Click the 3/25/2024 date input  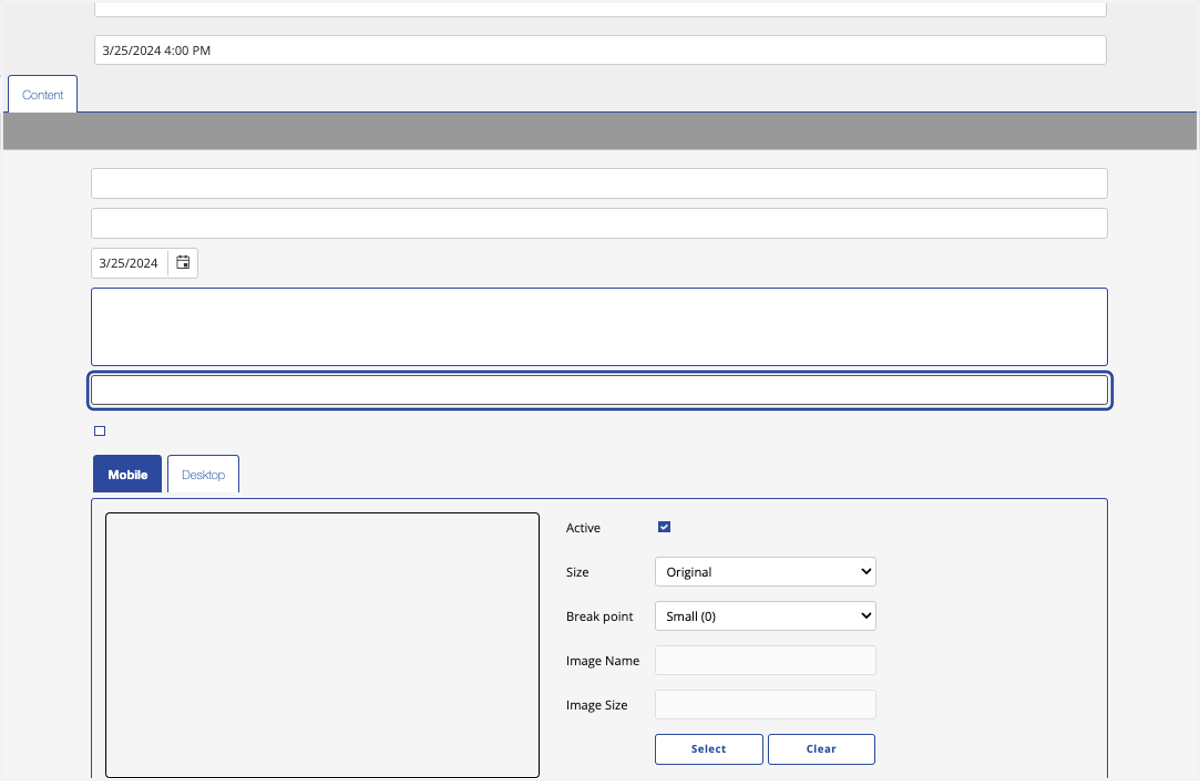129,263
